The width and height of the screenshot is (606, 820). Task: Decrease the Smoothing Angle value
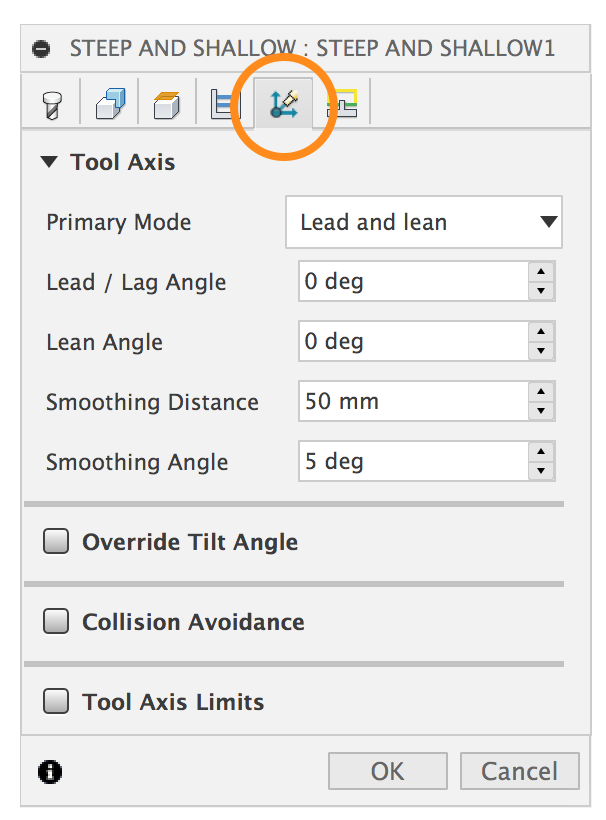point(540,472)
